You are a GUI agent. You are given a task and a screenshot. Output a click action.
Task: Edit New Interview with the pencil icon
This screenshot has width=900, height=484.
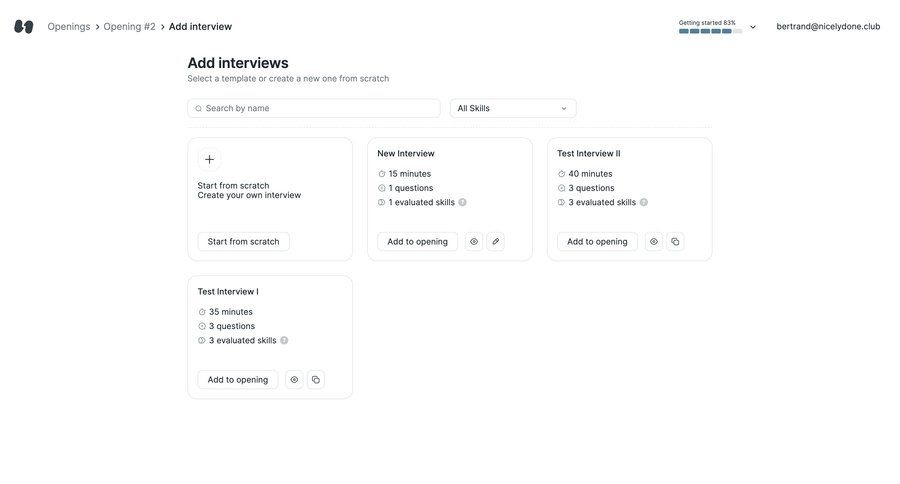point(496,242)
